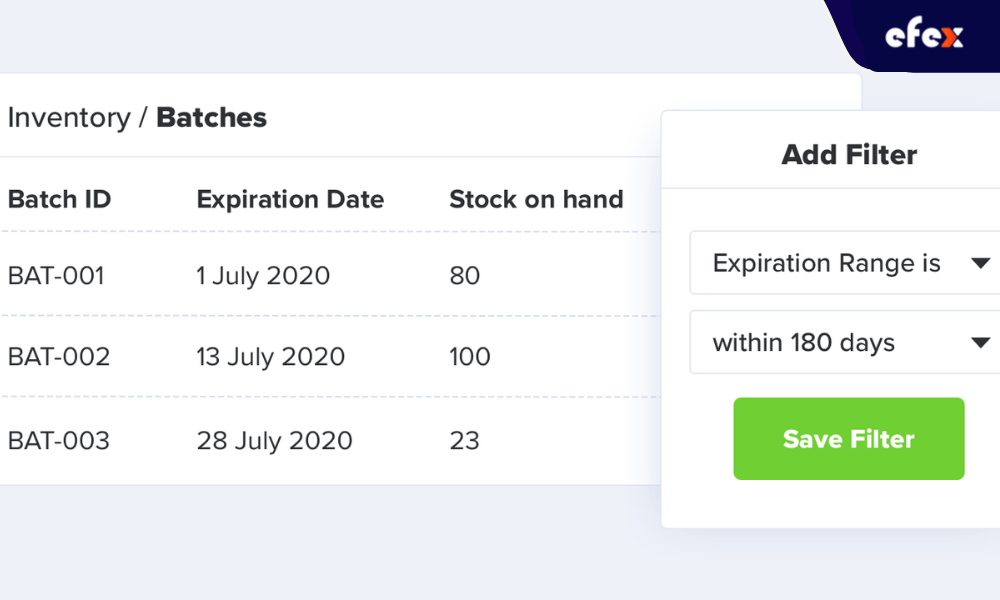1000x600 pixels.
Task: Go to Inventory breadcrumb link
Action: [x=69, y=118]
